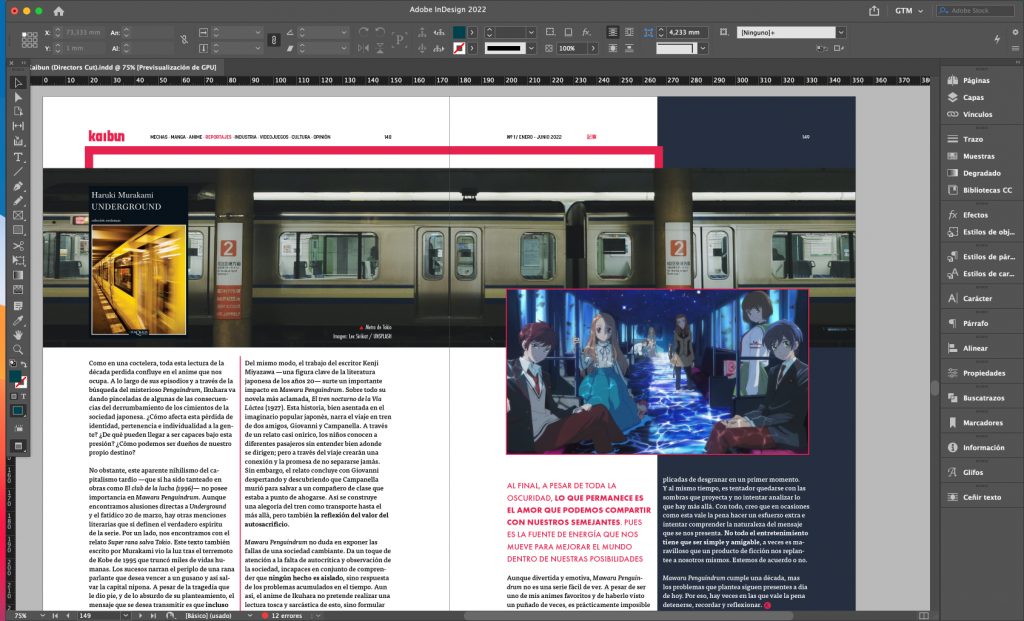Viewport: 1024px width, 621px height.
Task: Click the share/export icon in title bar
Action: (874, 11)
